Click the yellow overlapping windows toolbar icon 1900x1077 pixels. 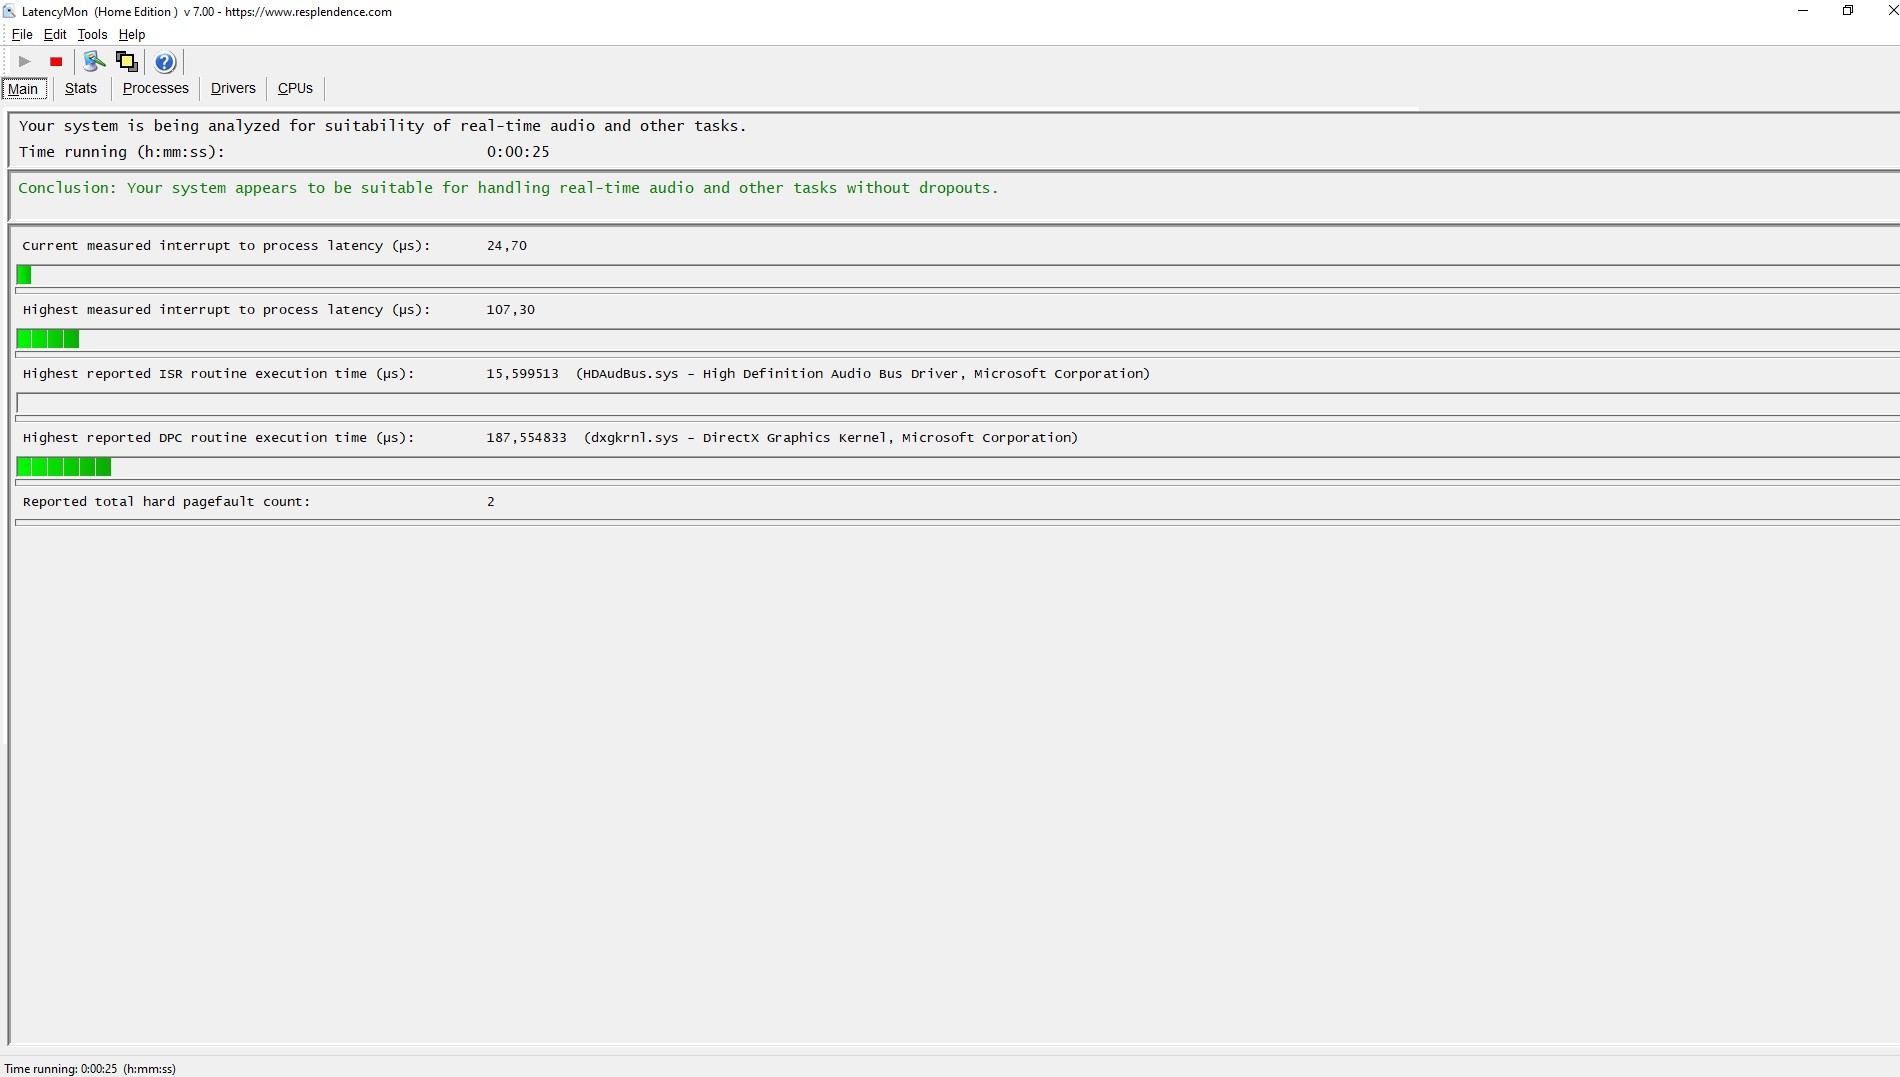[127, 62]
